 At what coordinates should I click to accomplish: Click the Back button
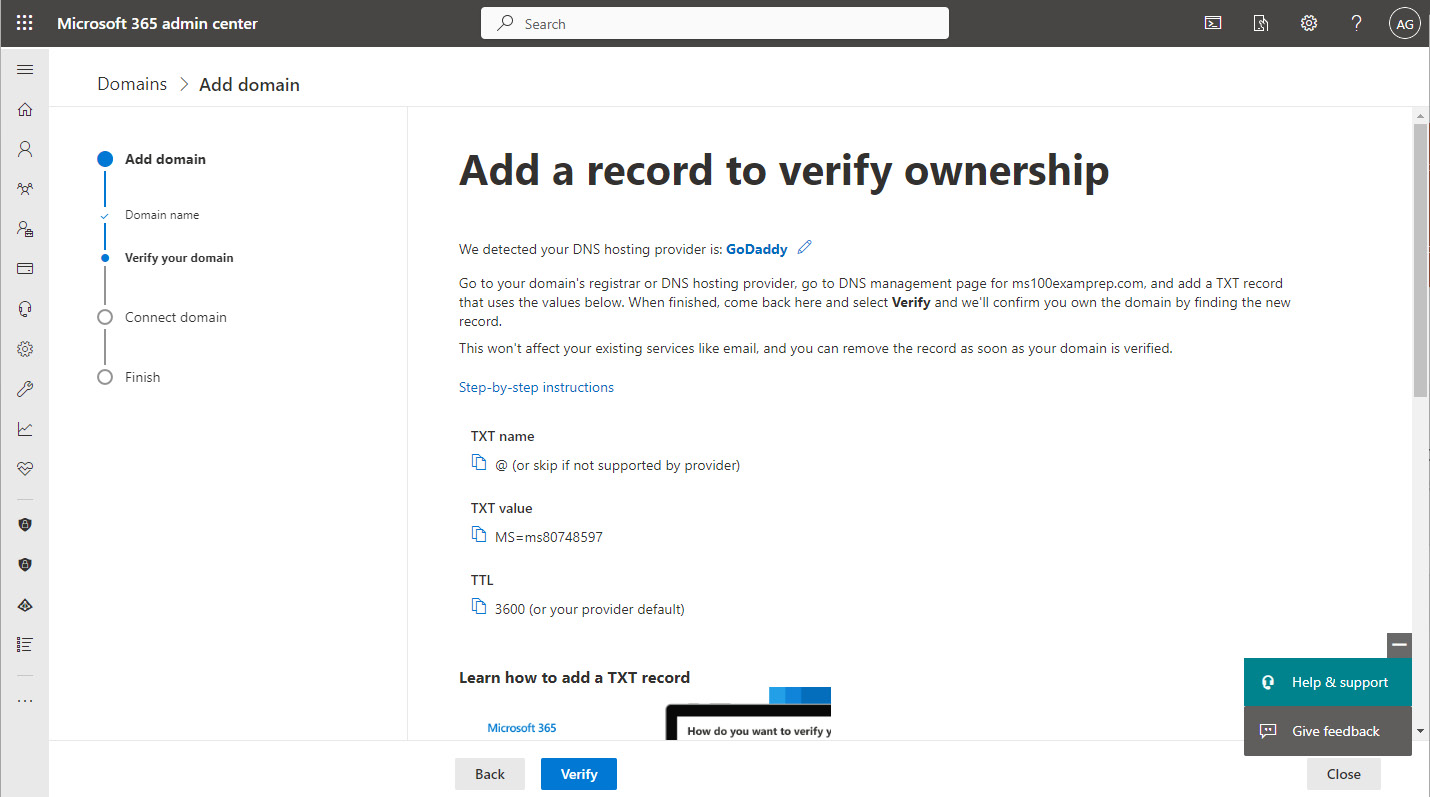click(490, 774)
